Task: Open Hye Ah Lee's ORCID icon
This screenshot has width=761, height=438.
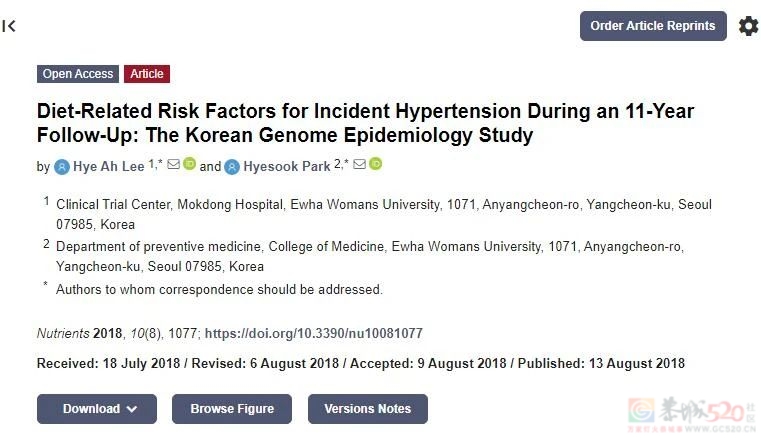Action: tap(189, 164)
